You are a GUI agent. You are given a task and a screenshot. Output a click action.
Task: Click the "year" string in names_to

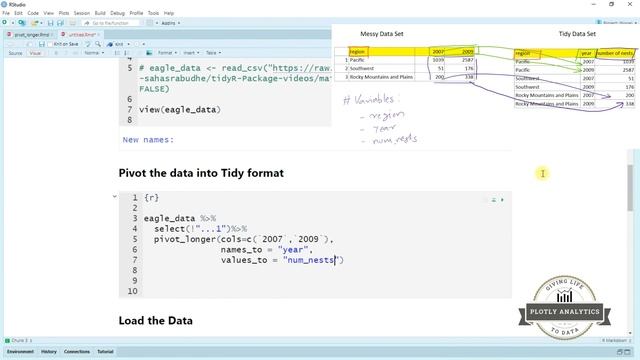click(x=293, y=250)
